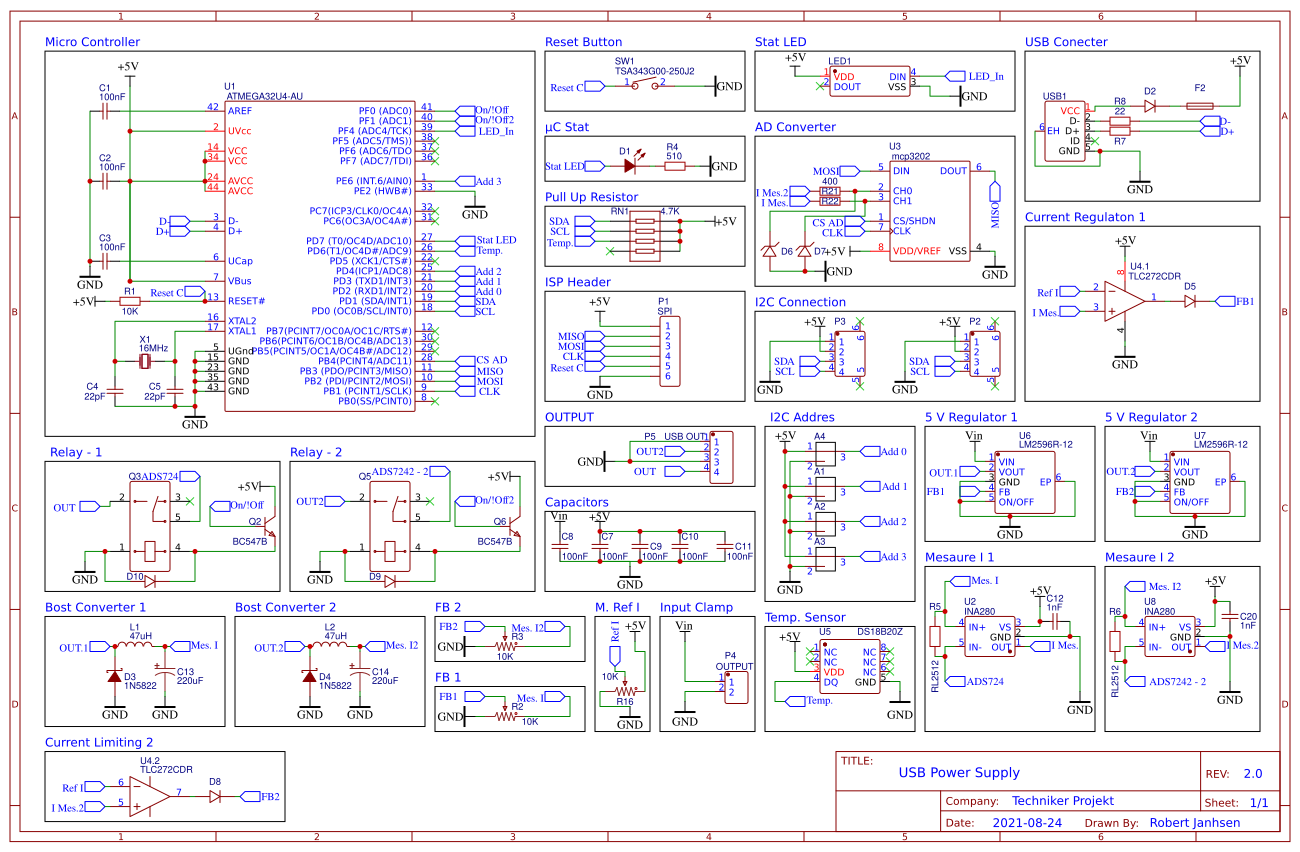Click the relay coil contact in Relay - 1

point(148,550)
